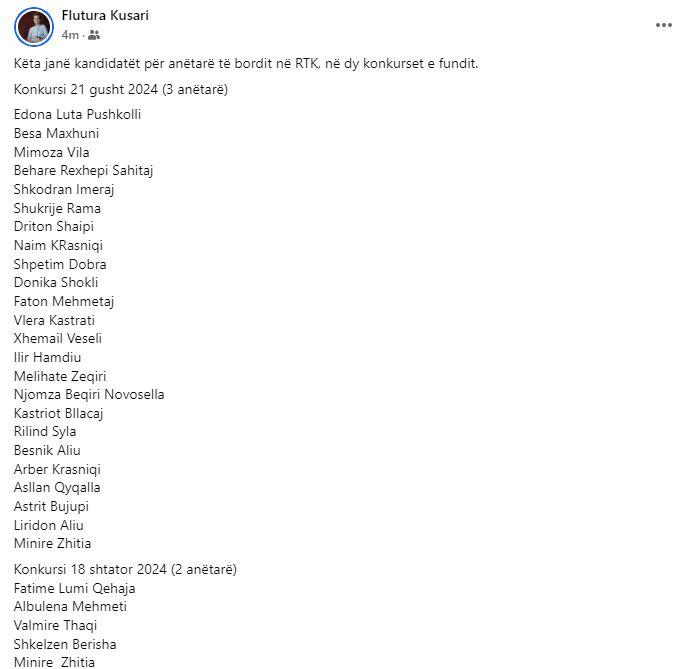Click the name Njomza Beqiri Novosella
Image resolution: width=677 pixels, height=669 pixels.
coord(89,395)
